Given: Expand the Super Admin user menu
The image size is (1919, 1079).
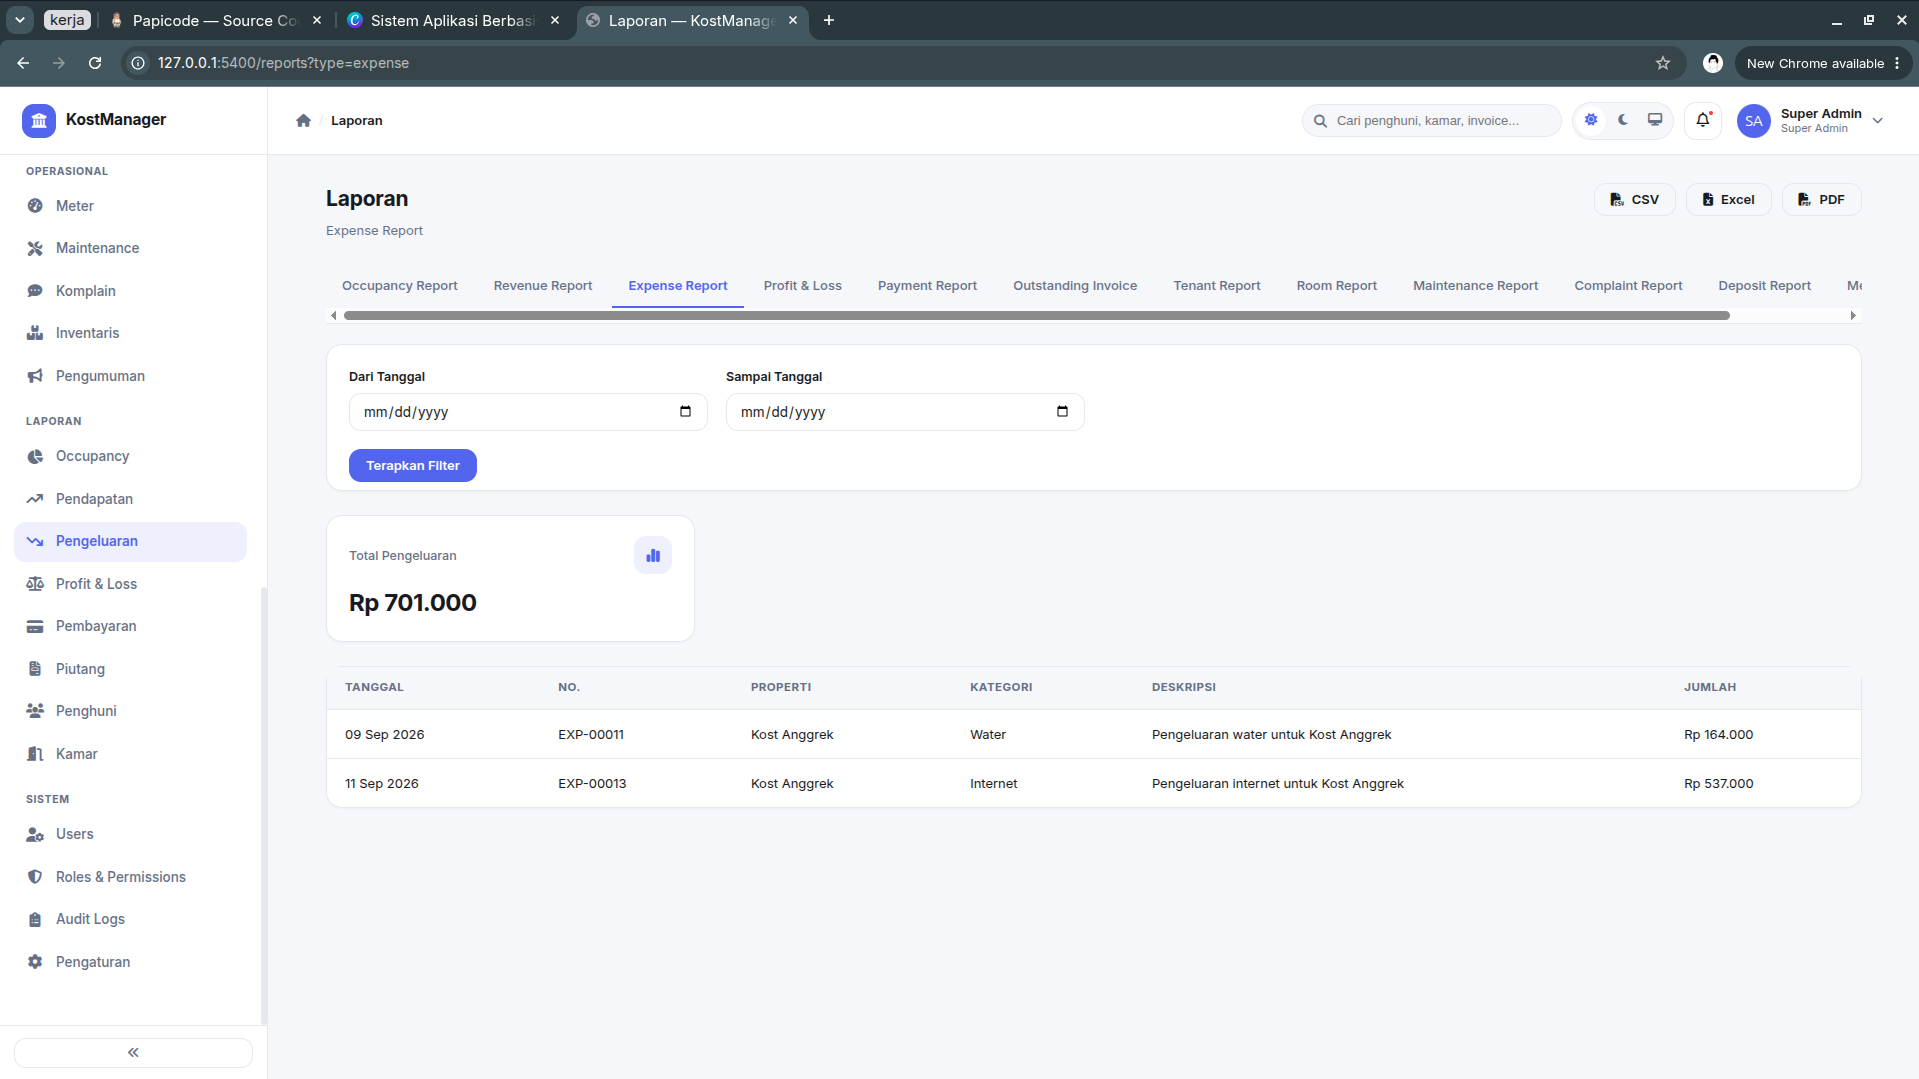Looking at the screenshot, I should click(x=1811, y=120).
